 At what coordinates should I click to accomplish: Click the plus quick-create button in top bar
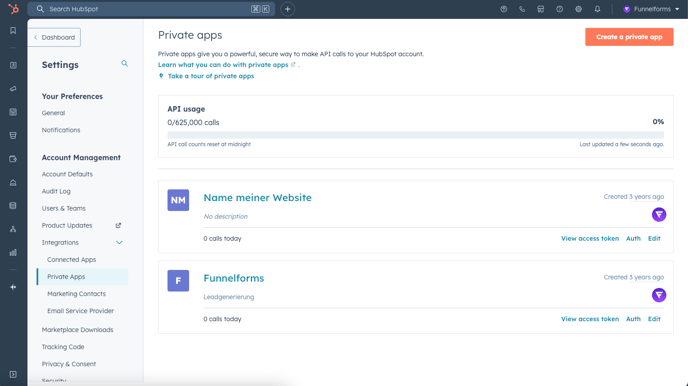click(287, 9)
